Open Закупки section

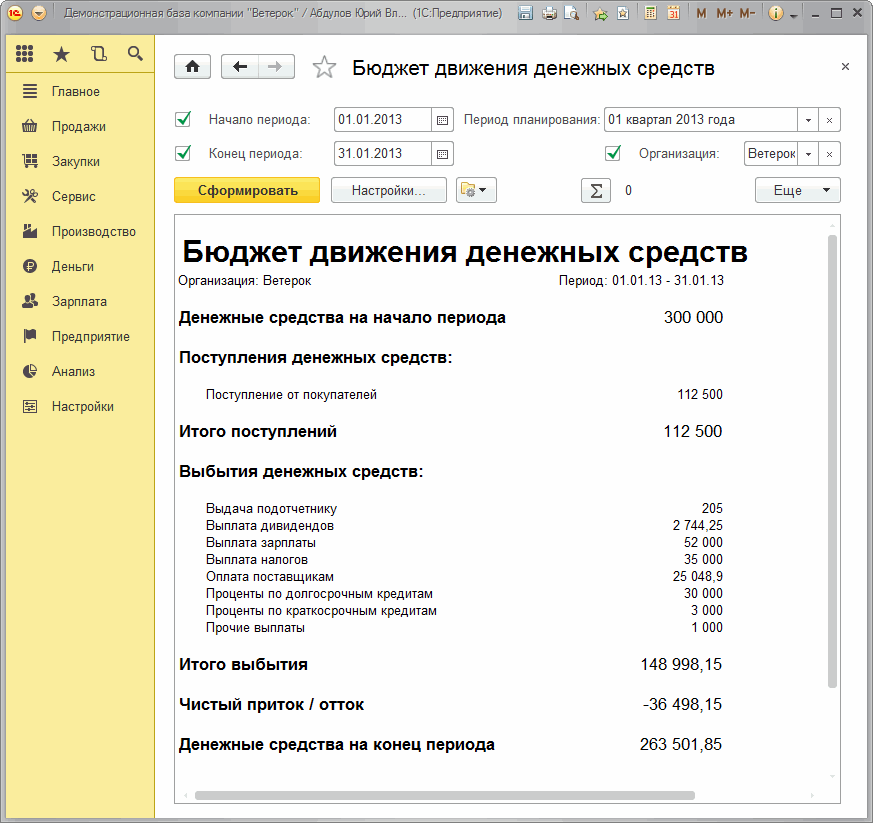tap(77, 161)
